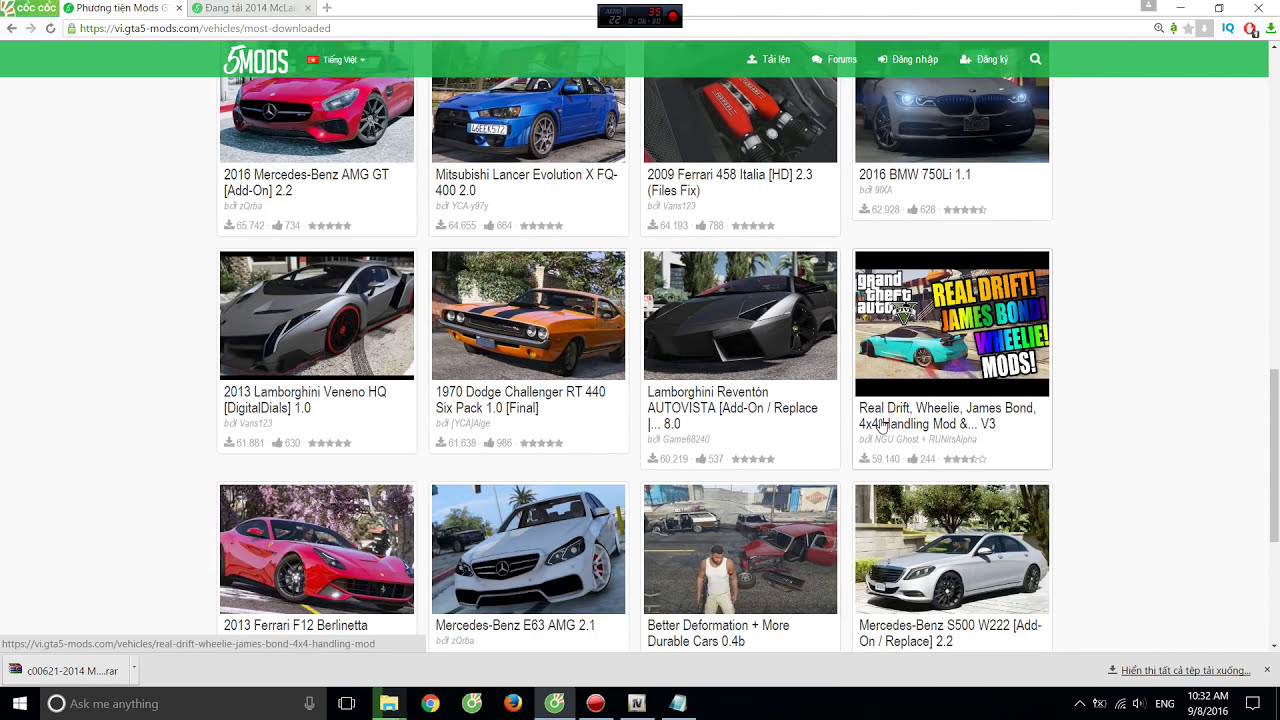Expand the downloaded rar file options arrow

coord(133,668)
